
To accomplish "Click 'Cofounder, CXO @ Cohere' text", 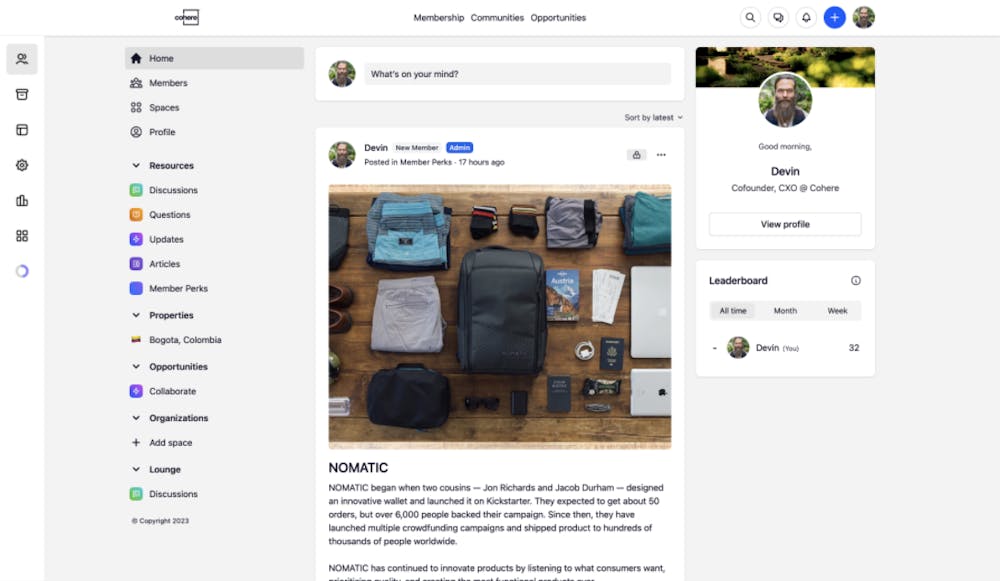I will pos(785,188).
